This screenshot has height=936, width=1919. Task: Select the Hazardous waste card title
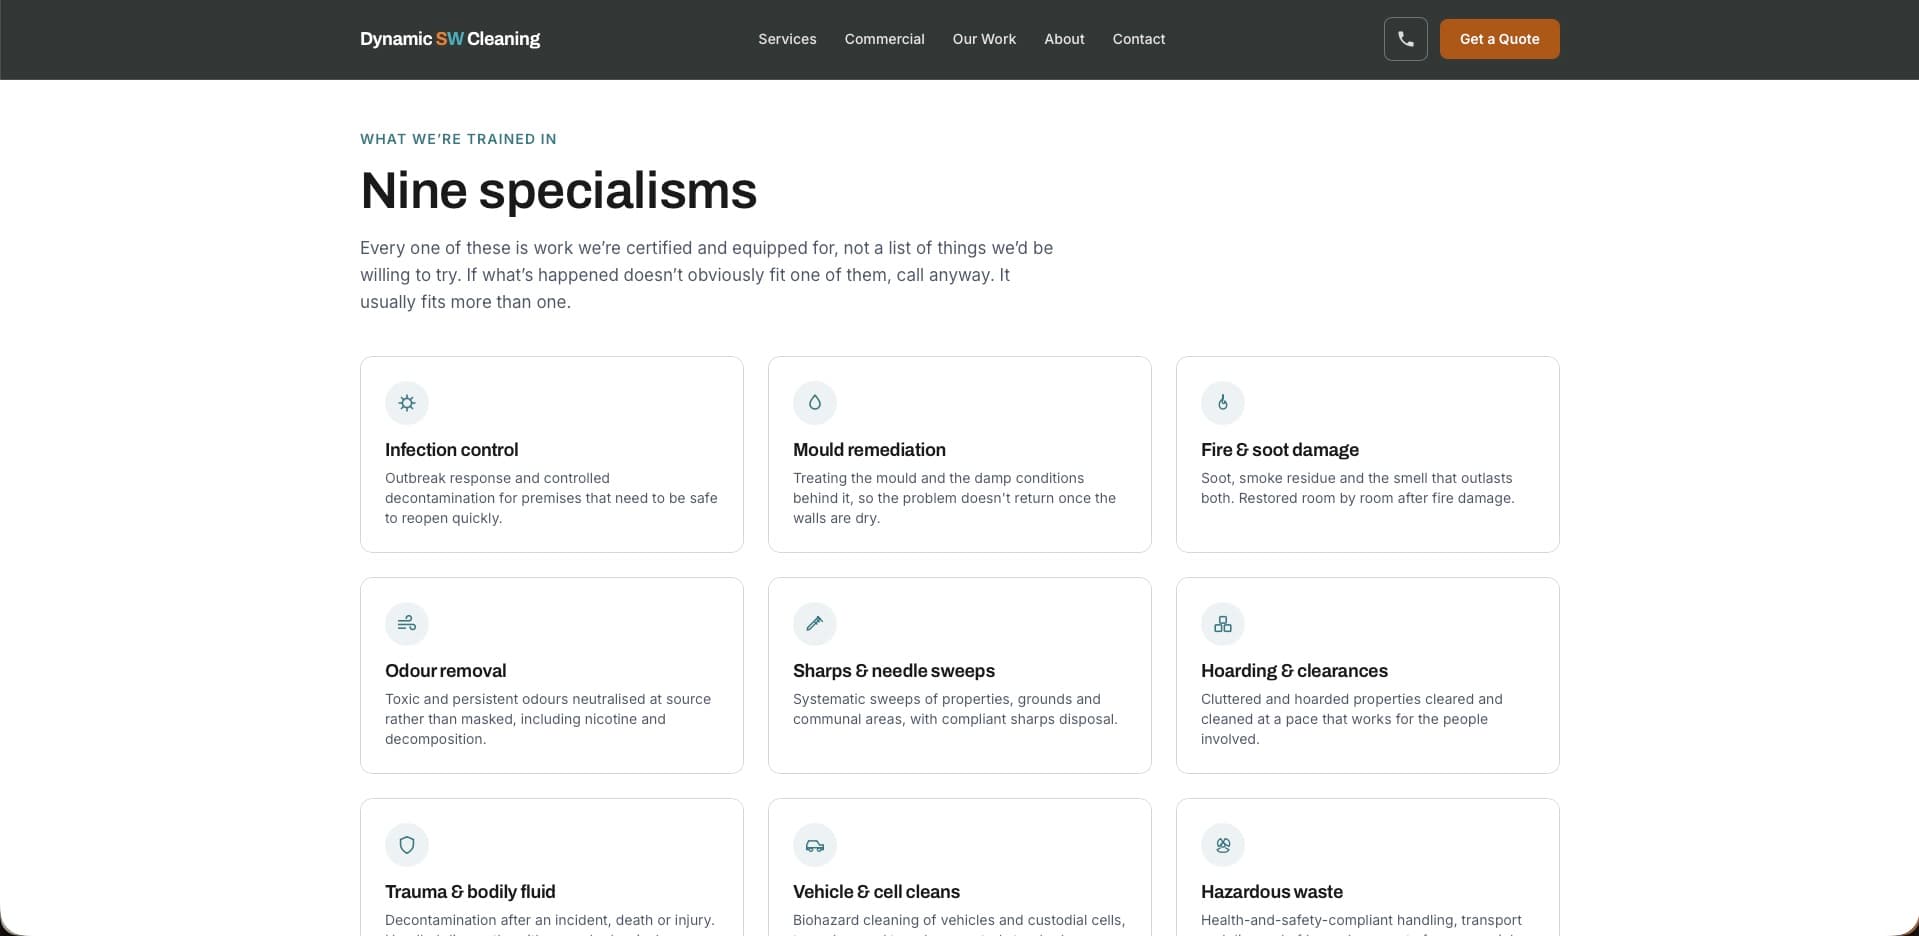pos(1272,892)
